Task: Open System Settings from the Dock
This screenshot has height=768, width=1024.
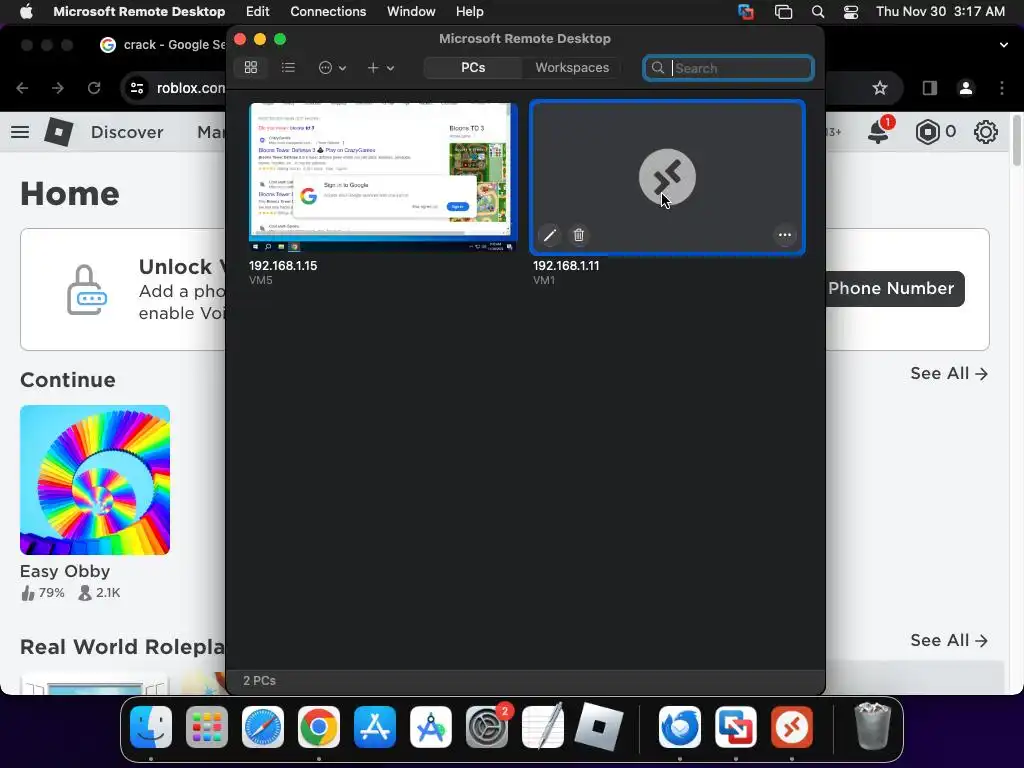Action: [487, 727]
